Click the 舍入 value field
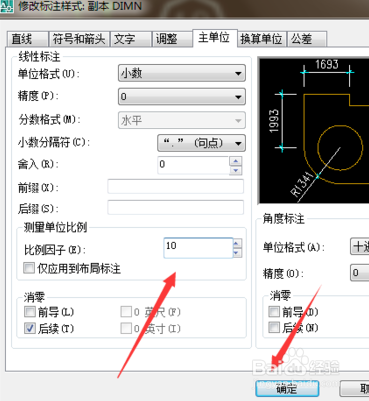 [193, 165]
